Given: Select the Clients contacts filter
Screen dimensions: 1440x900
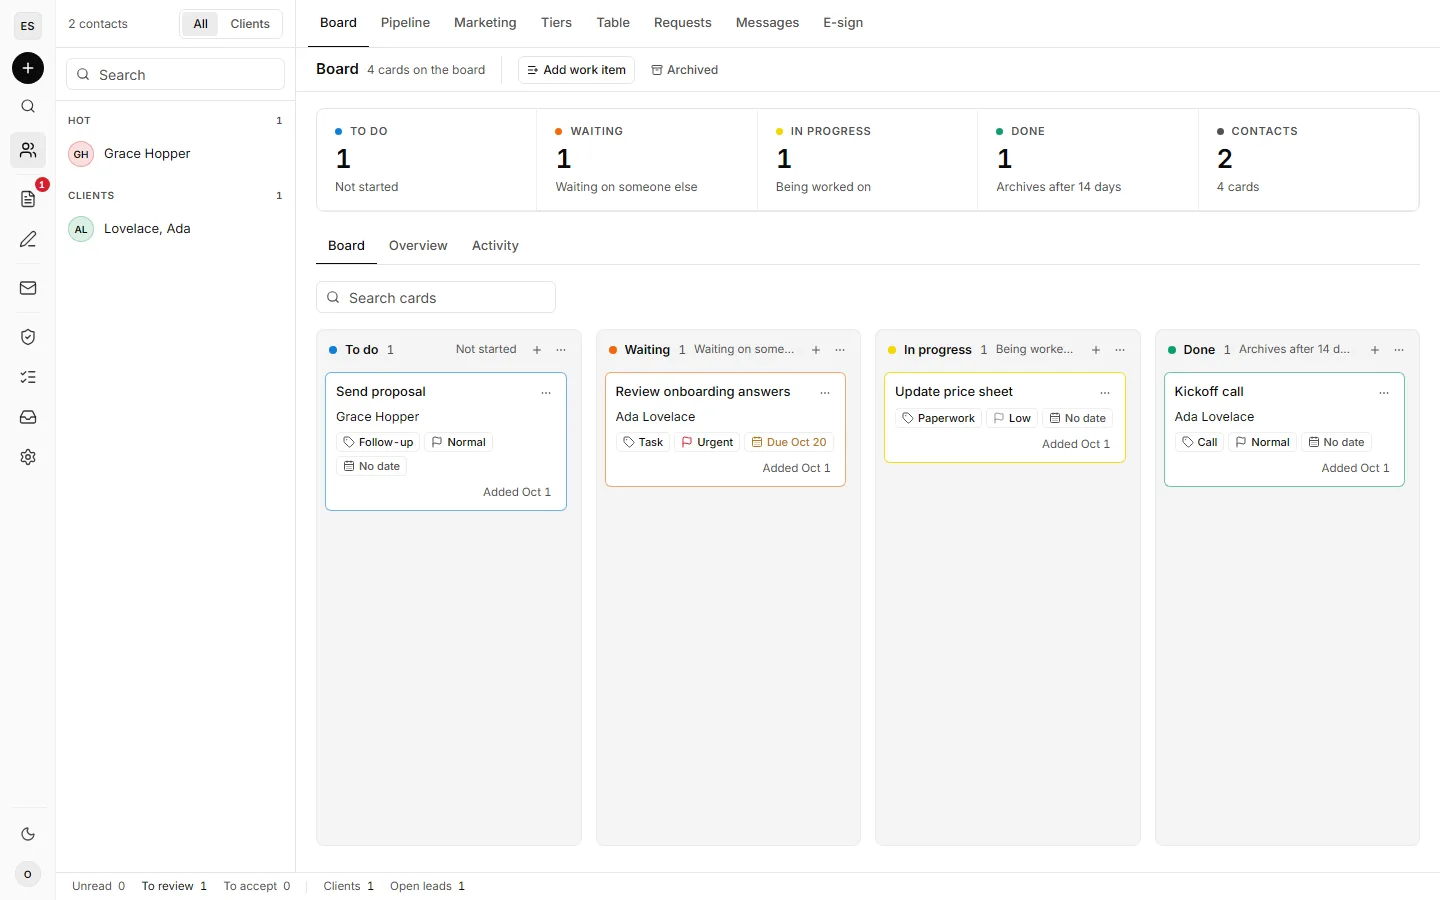Looking at the screenshot, I should point(250,24).
